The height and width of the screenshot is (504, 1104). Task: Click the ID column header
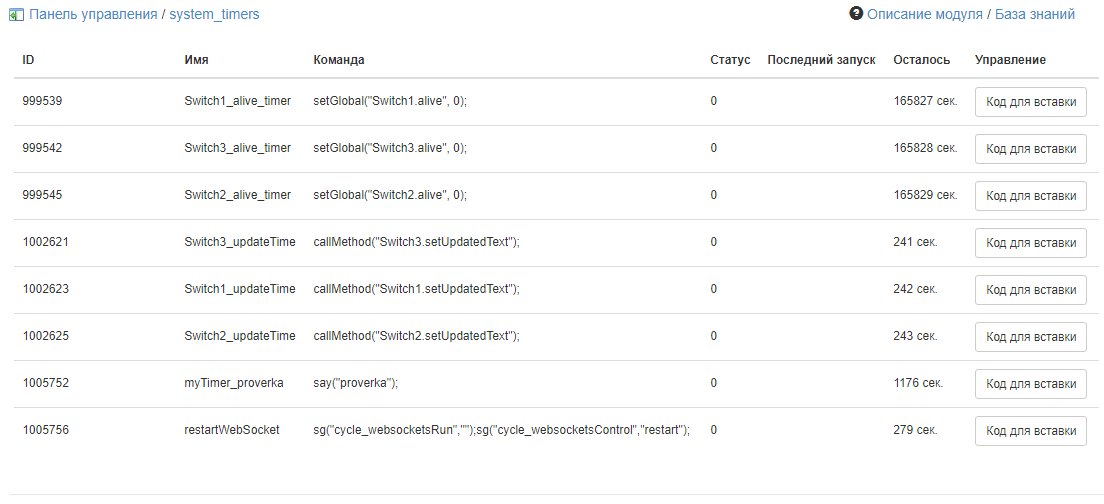[x=29, y=60]
